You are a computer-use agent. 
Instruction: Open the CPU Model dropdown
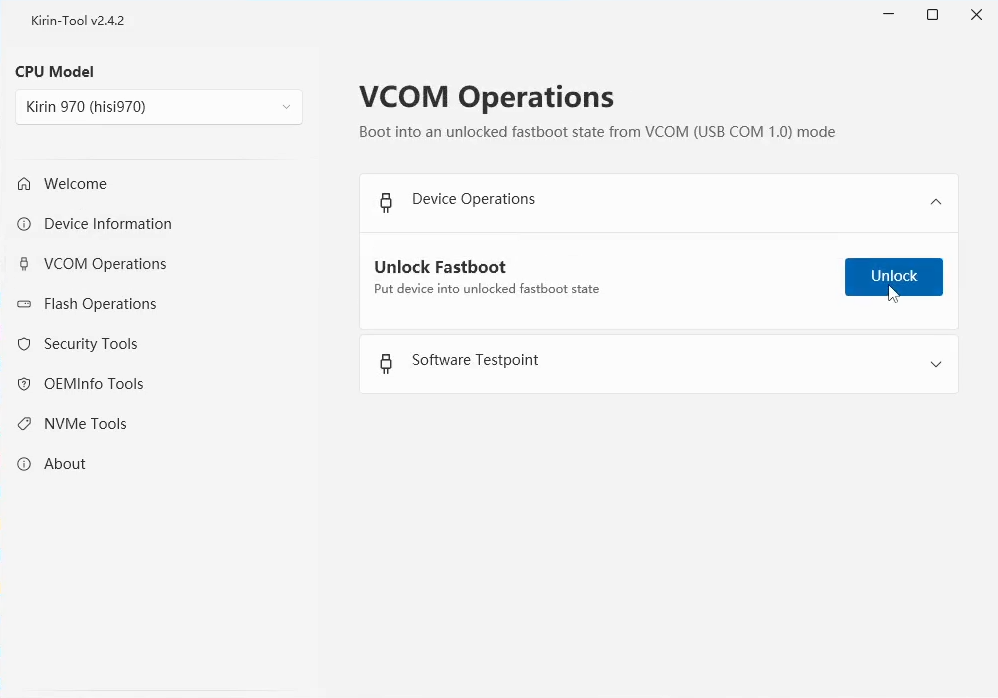pos(158,107)
